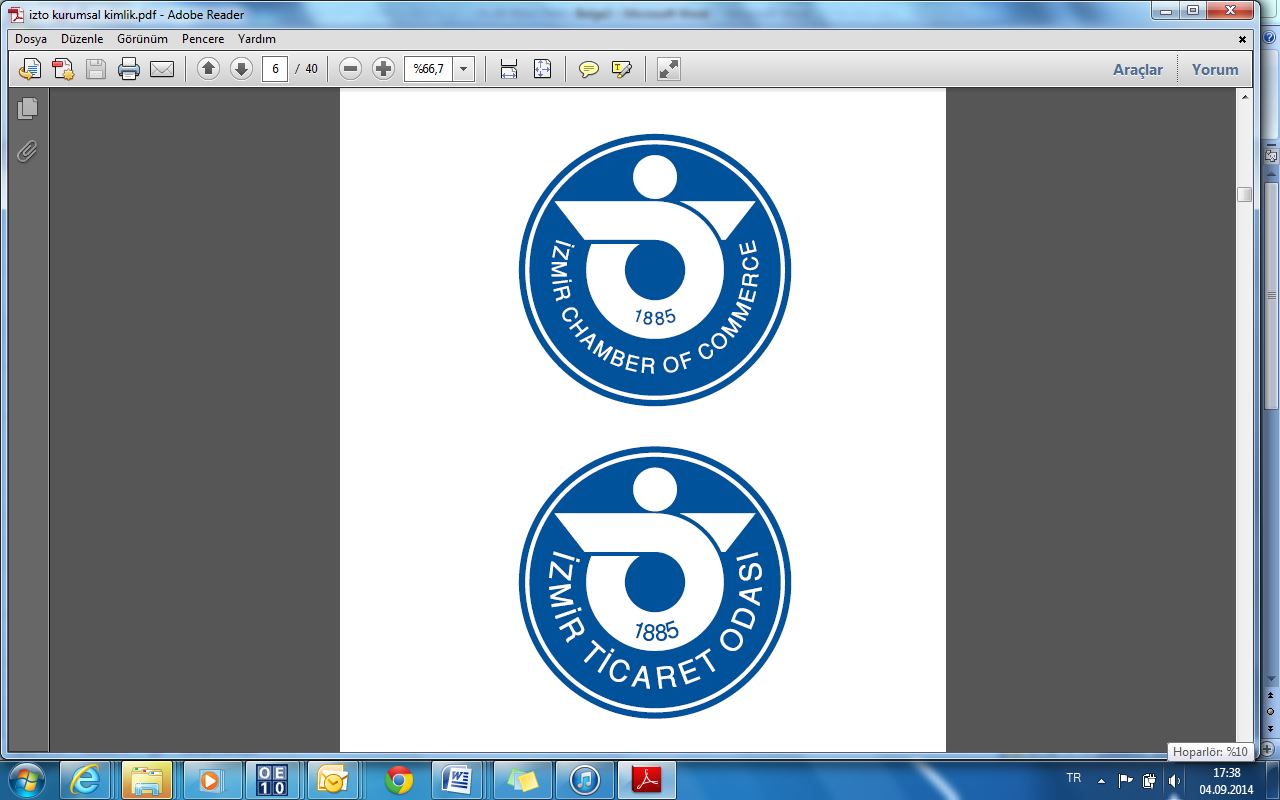Maximize the Adobe Reader window

1192,10
